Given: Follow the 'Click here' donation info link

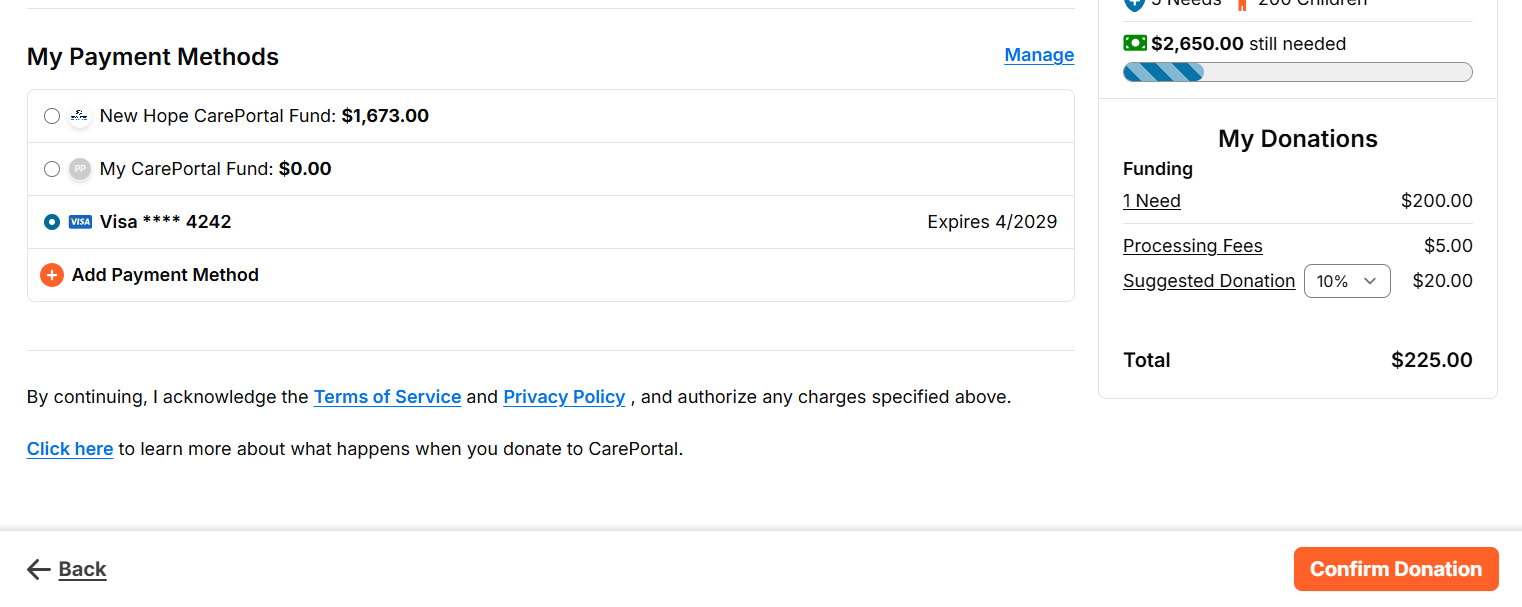Looking at the screenshot, I should (x=70, y=449).
